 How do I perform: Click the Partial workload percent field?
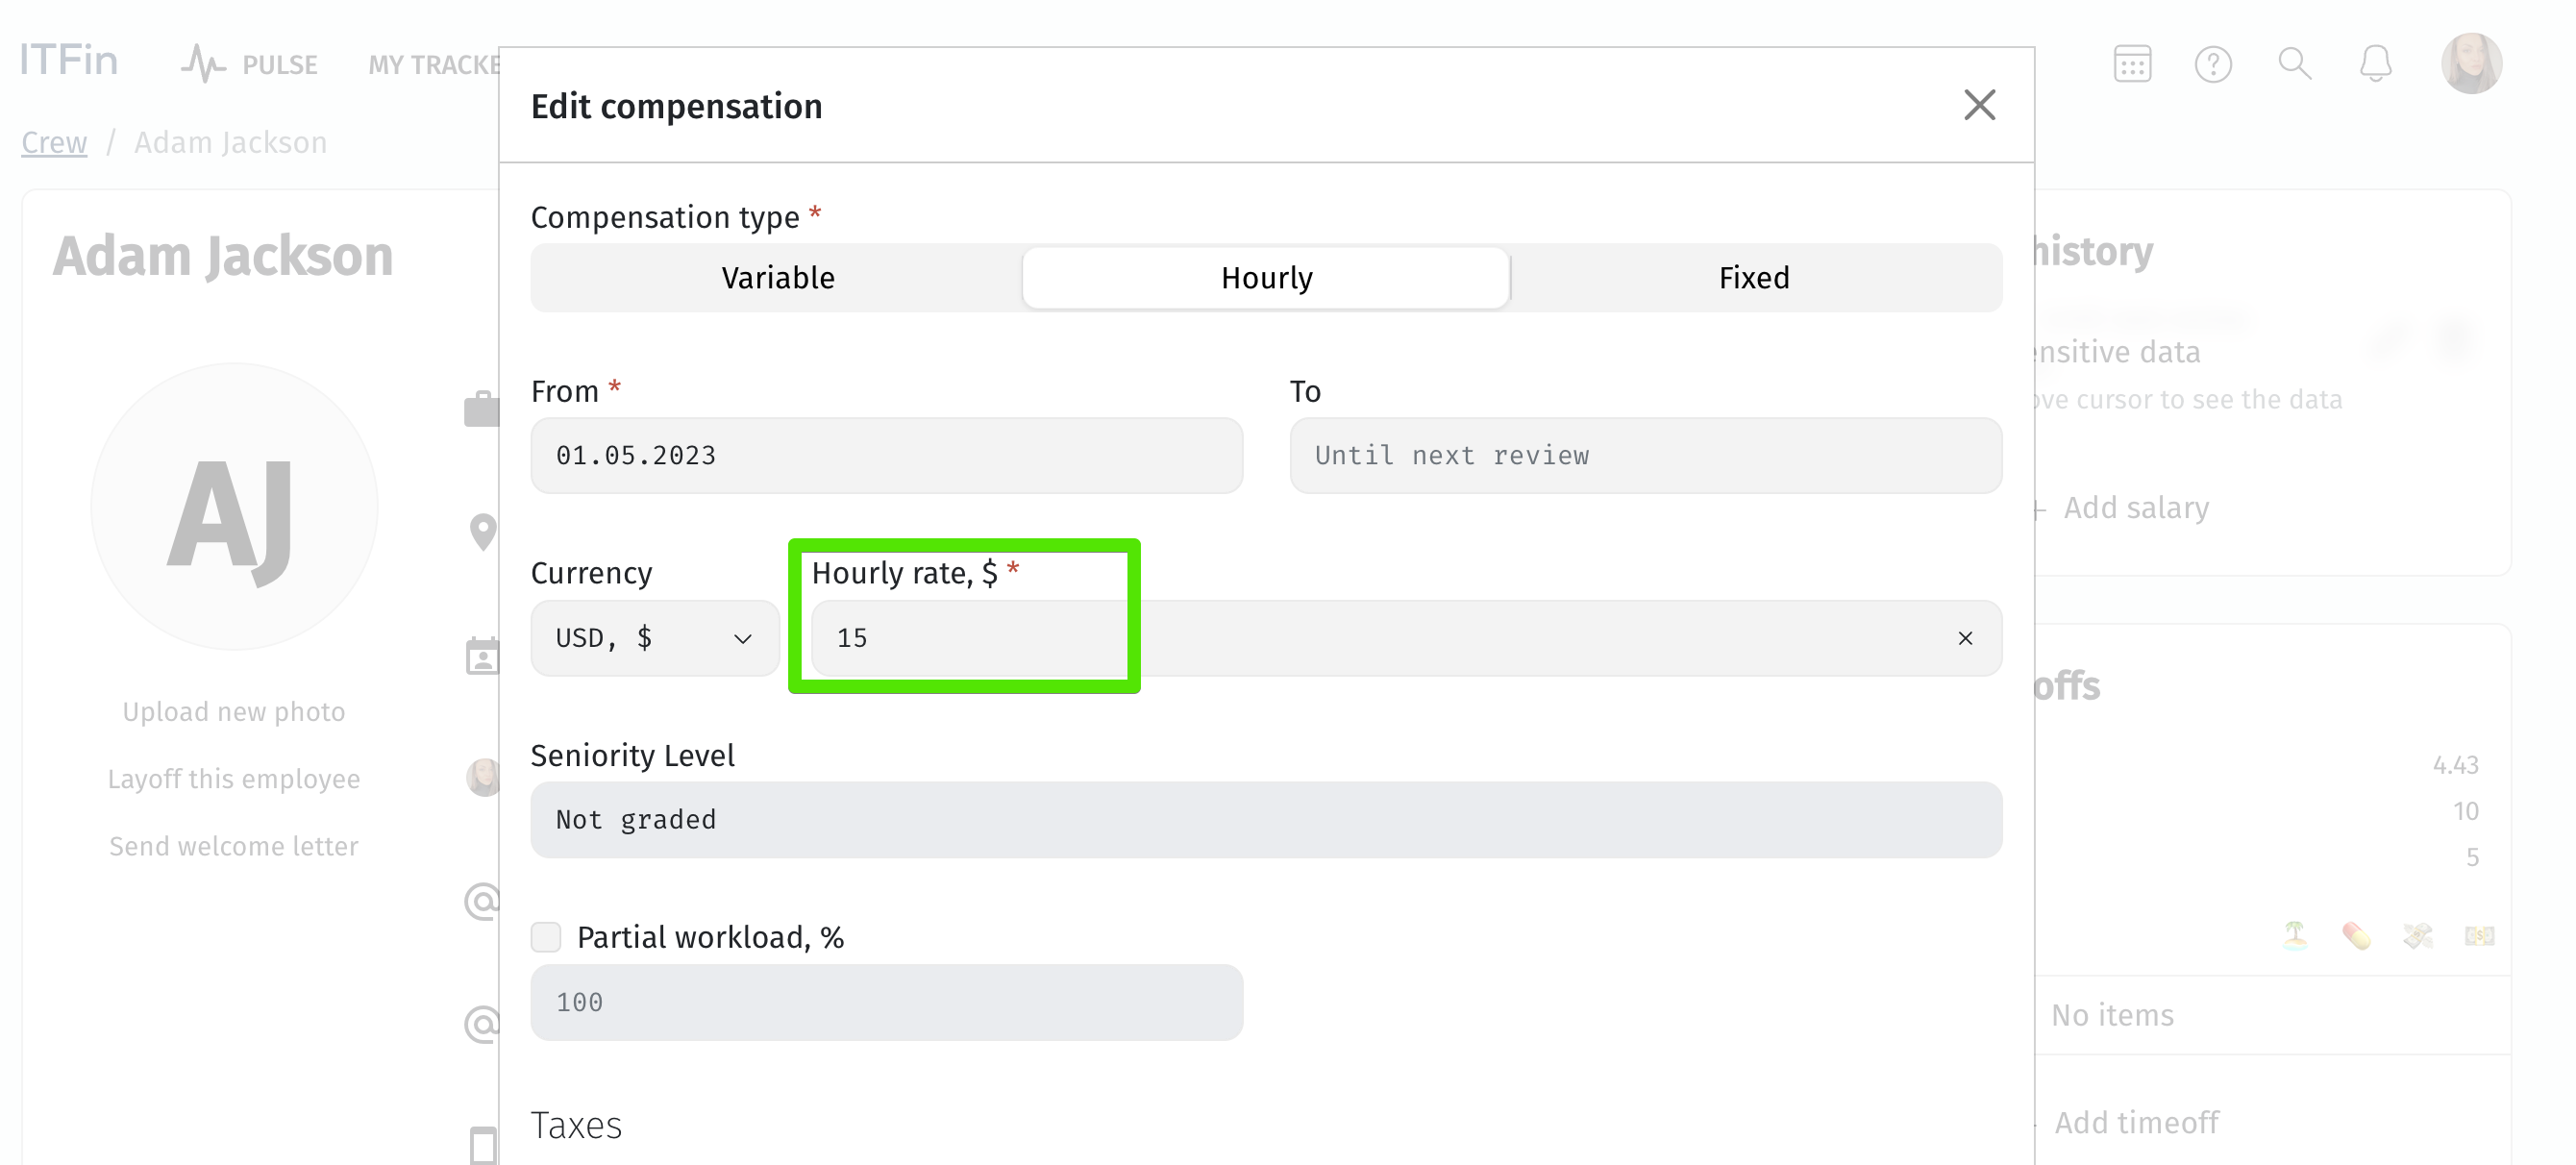(886, 1002)
